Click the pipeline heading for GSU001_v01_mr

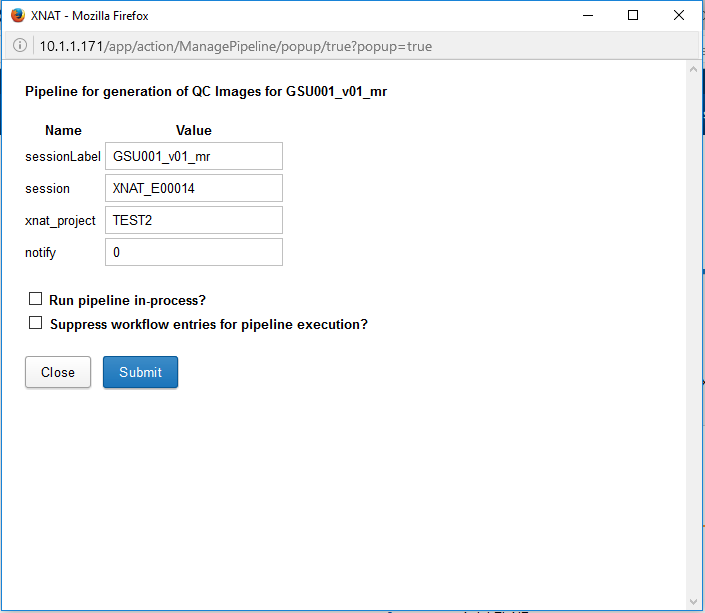click(x=205, y=91)
